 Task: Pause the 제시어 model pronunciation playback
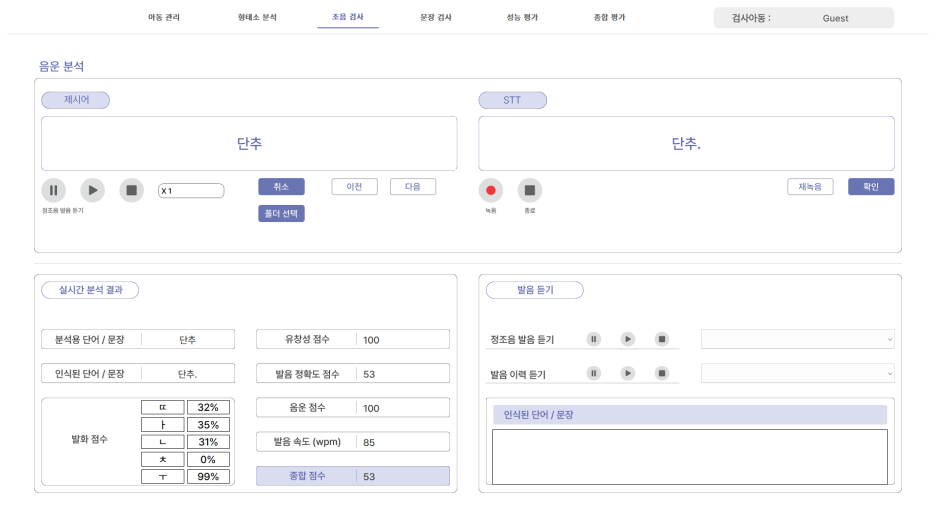pos(53,190)
